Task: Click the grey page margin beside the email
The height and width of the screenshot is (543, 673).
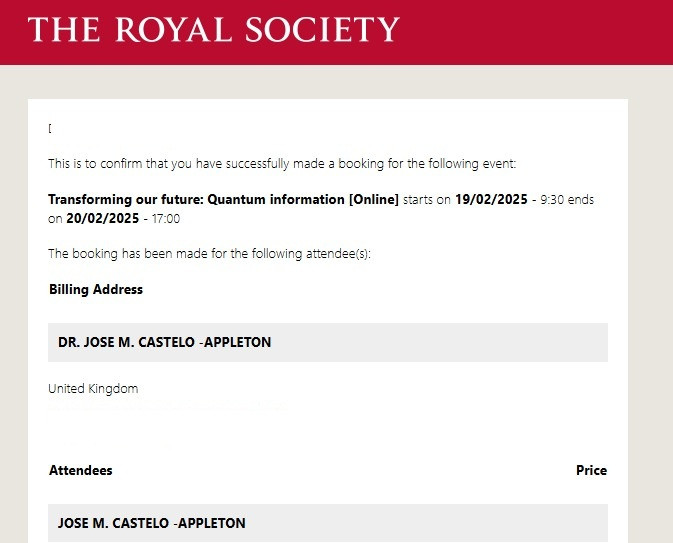Action: (x=650, y=300)
